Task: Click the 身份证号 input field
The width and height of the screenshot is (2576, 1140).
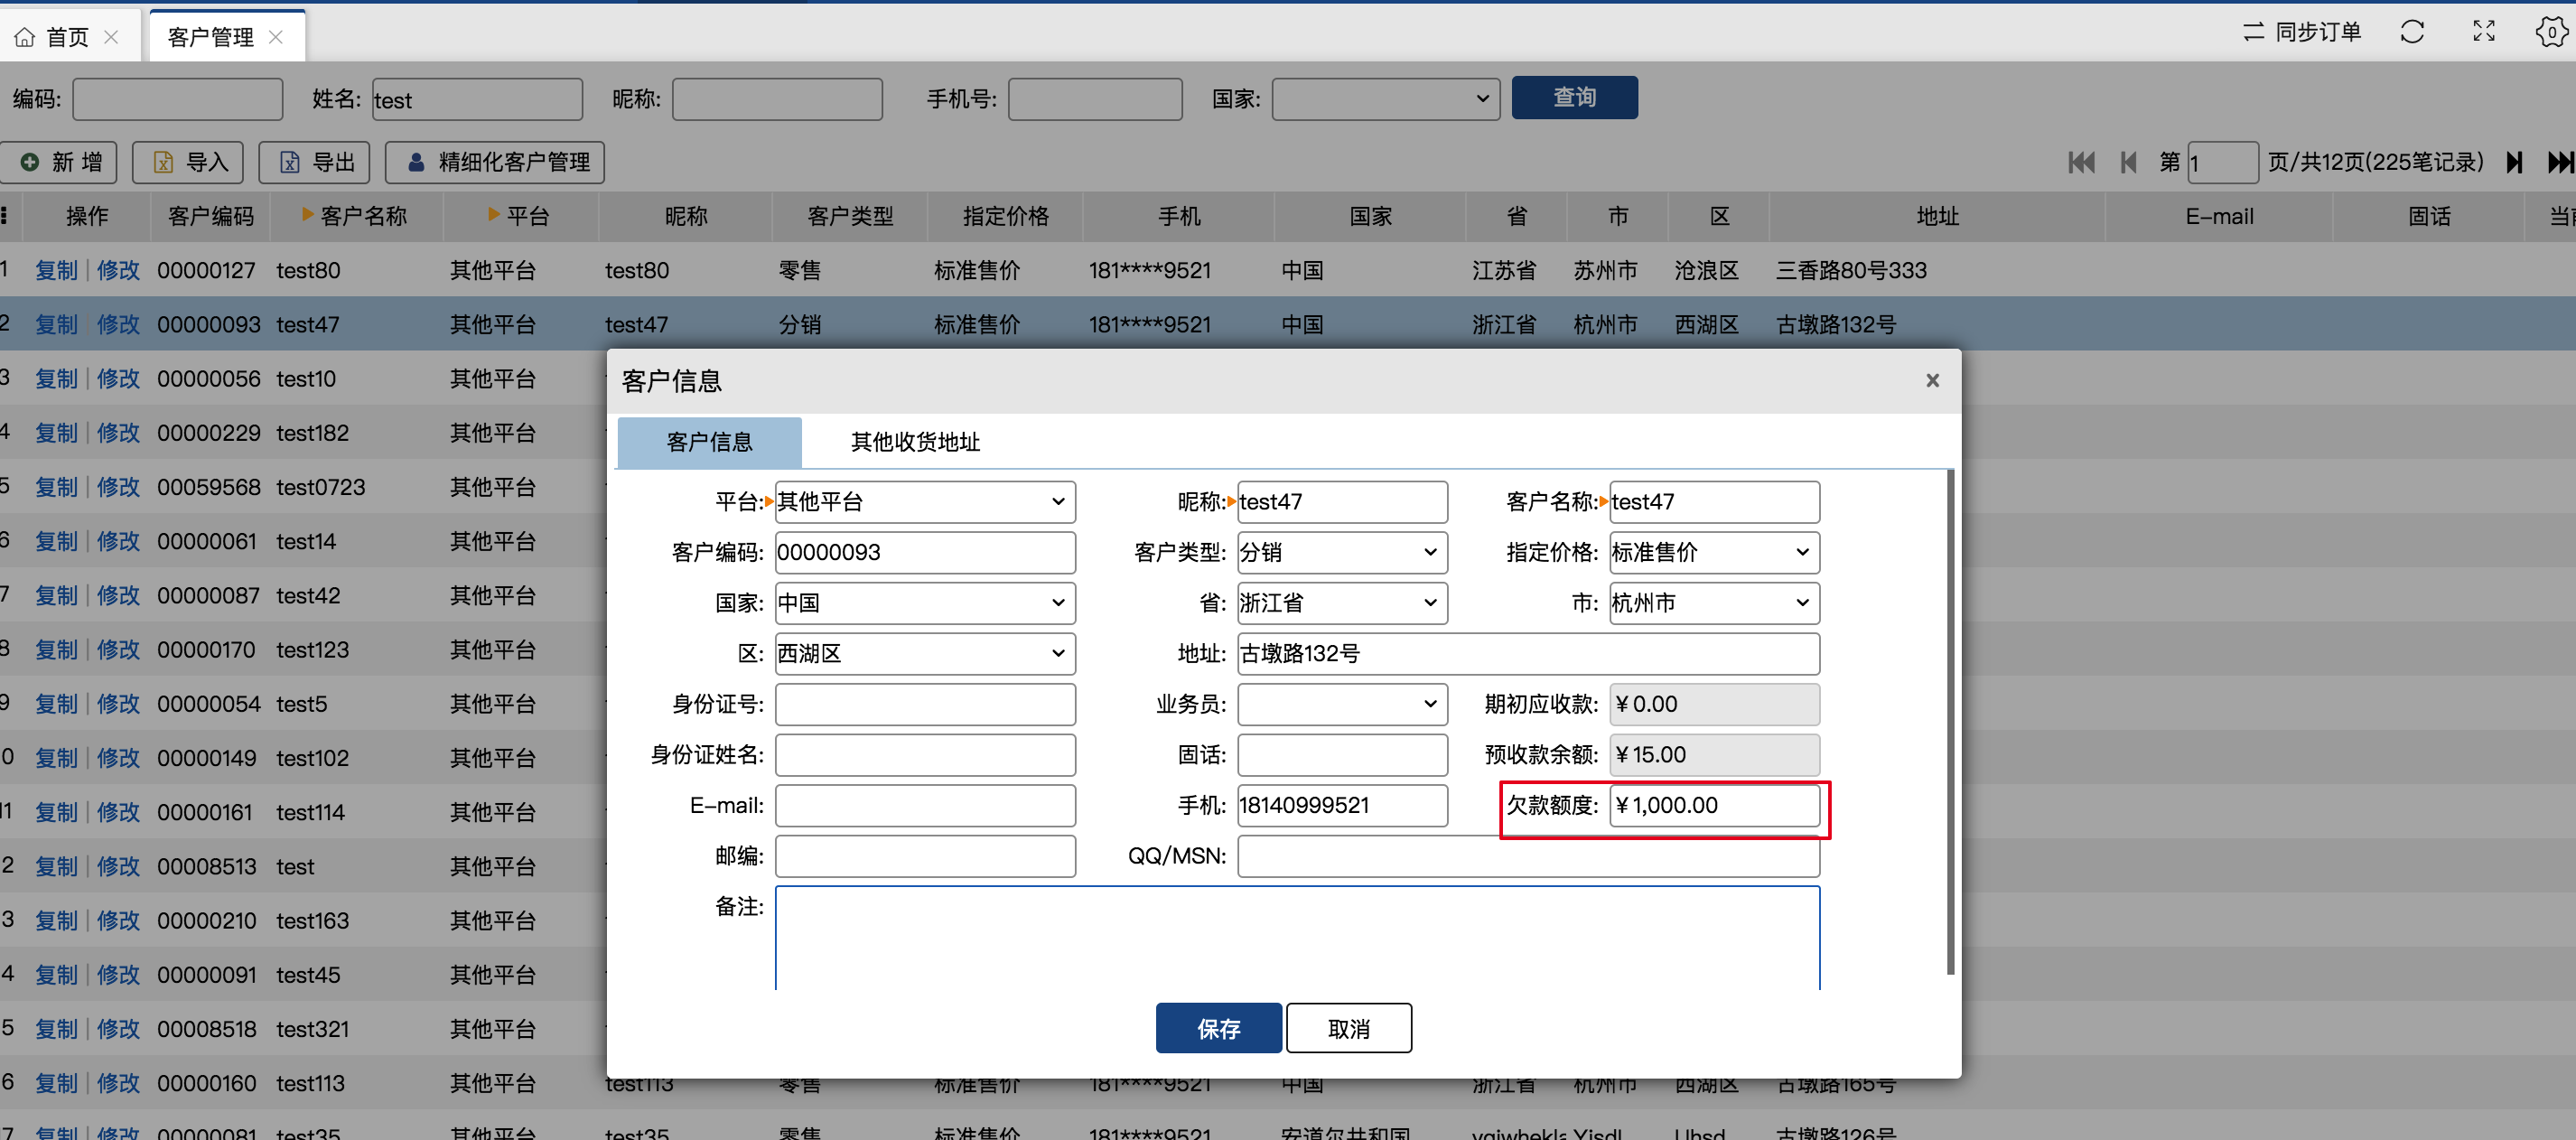Action: 925,705
